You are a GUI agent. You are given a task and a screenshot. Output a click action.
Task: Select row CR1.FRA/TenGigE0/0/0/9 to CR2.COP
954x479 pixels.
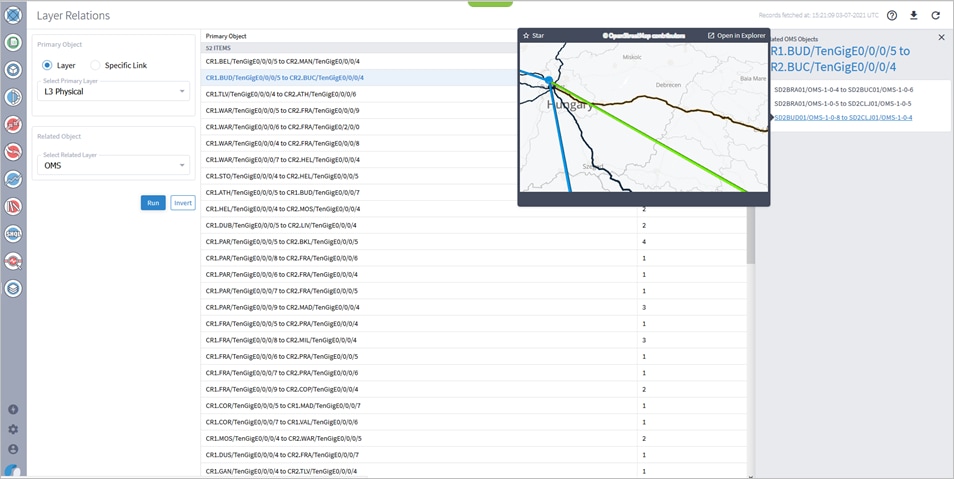(x=473, y=390)
